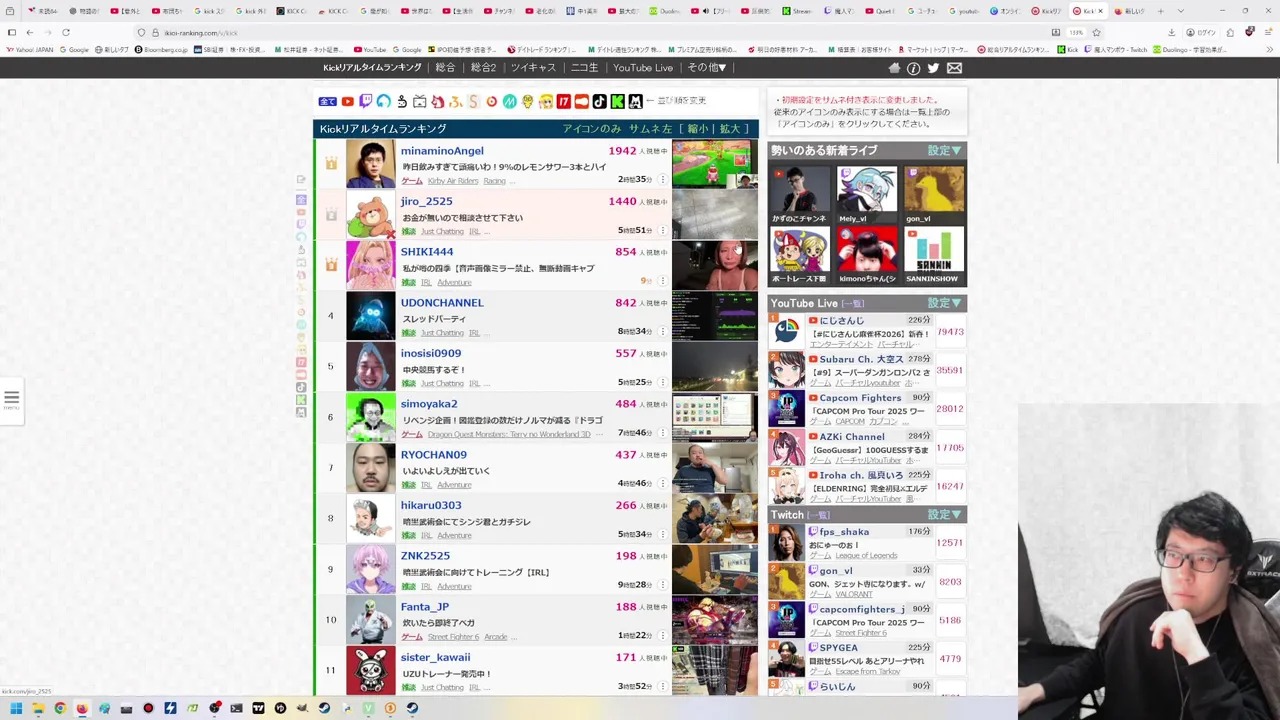Click 拡大 to enlarge thumbnails
Screen dimensions: 1280x720
pos(730,129)
